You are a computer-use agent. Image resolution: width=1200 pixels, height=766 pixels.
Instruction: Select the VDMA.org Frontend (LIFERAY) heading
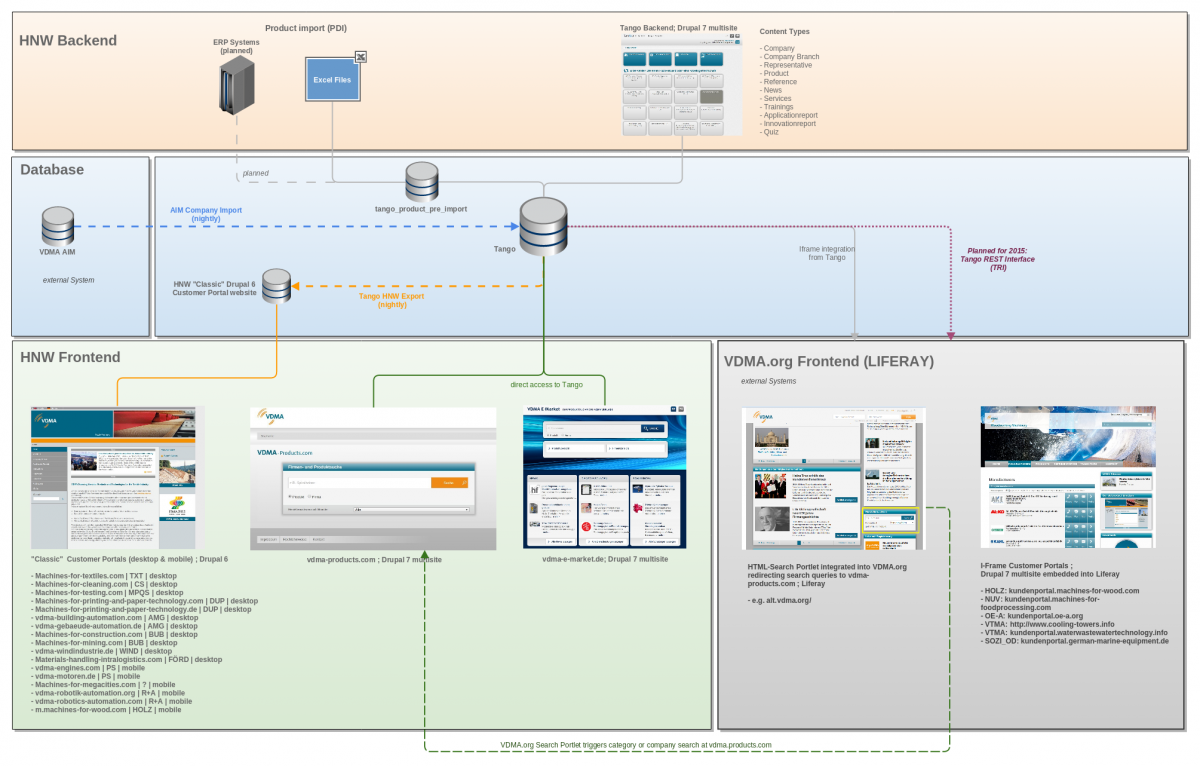point(828,361)
